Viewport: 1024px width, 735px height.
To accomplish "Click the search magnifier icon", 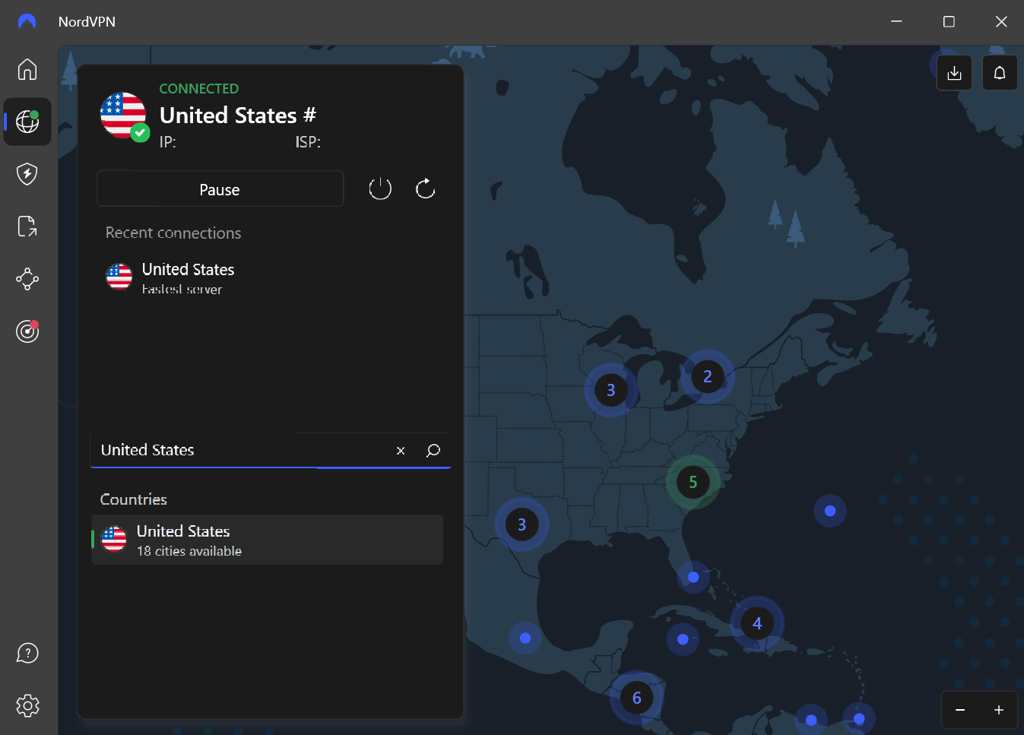I will (x=433, y=451).
